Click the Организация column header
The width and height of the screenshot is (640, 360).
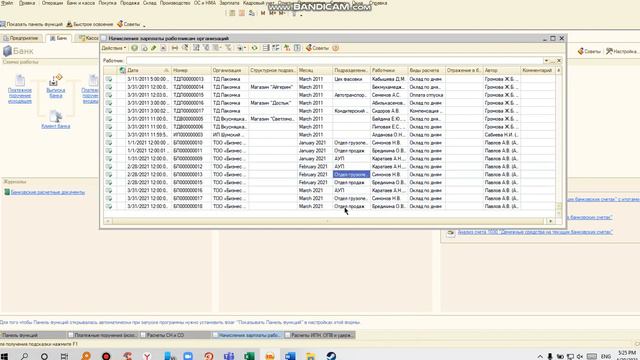pos(229,70)
